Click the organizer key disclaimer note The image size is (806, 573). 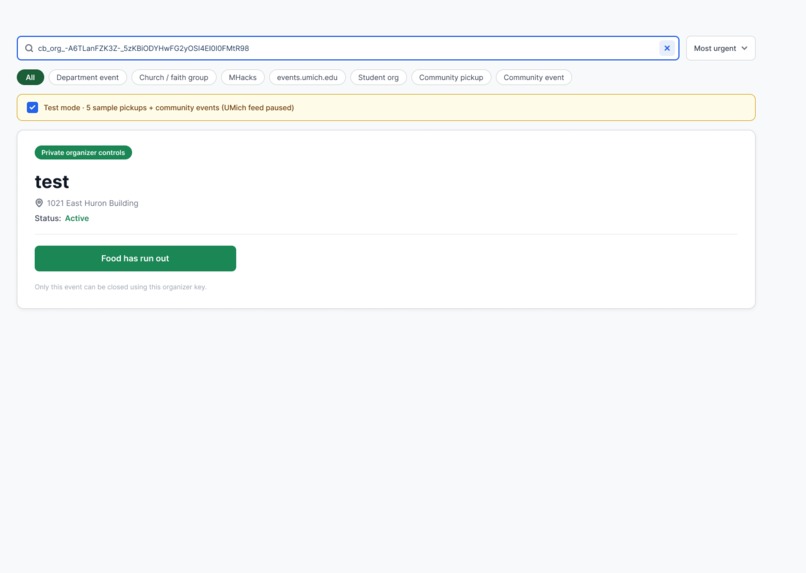click(x=120, y=287)
